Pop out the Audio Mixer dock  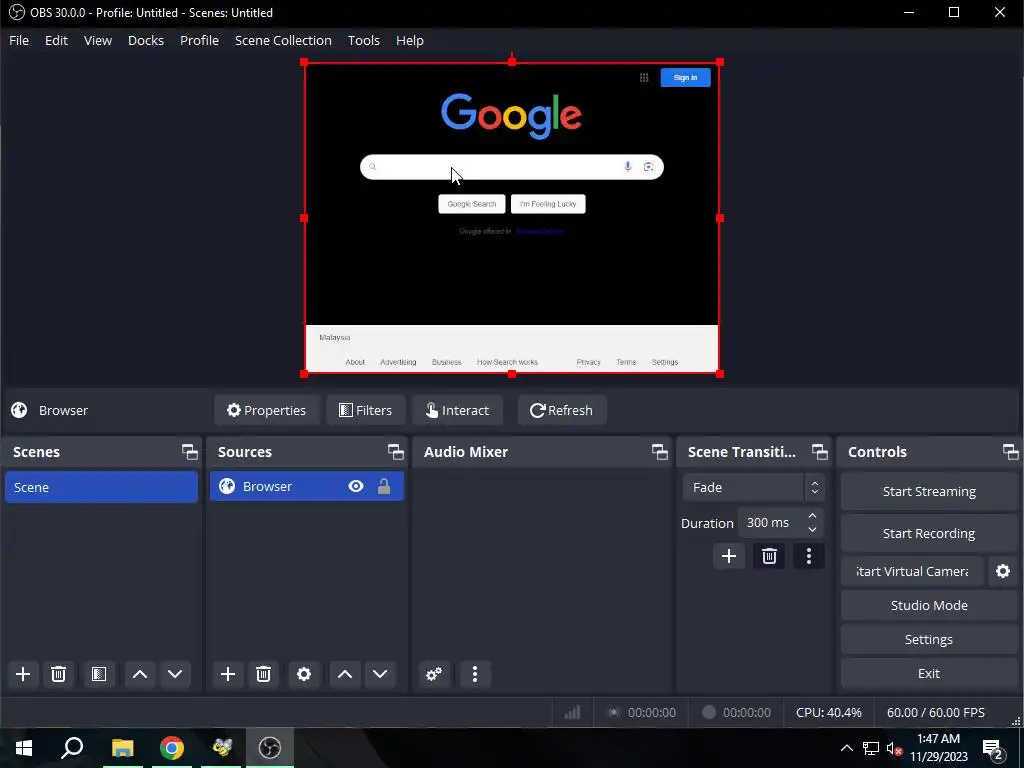tap(660, 452)
